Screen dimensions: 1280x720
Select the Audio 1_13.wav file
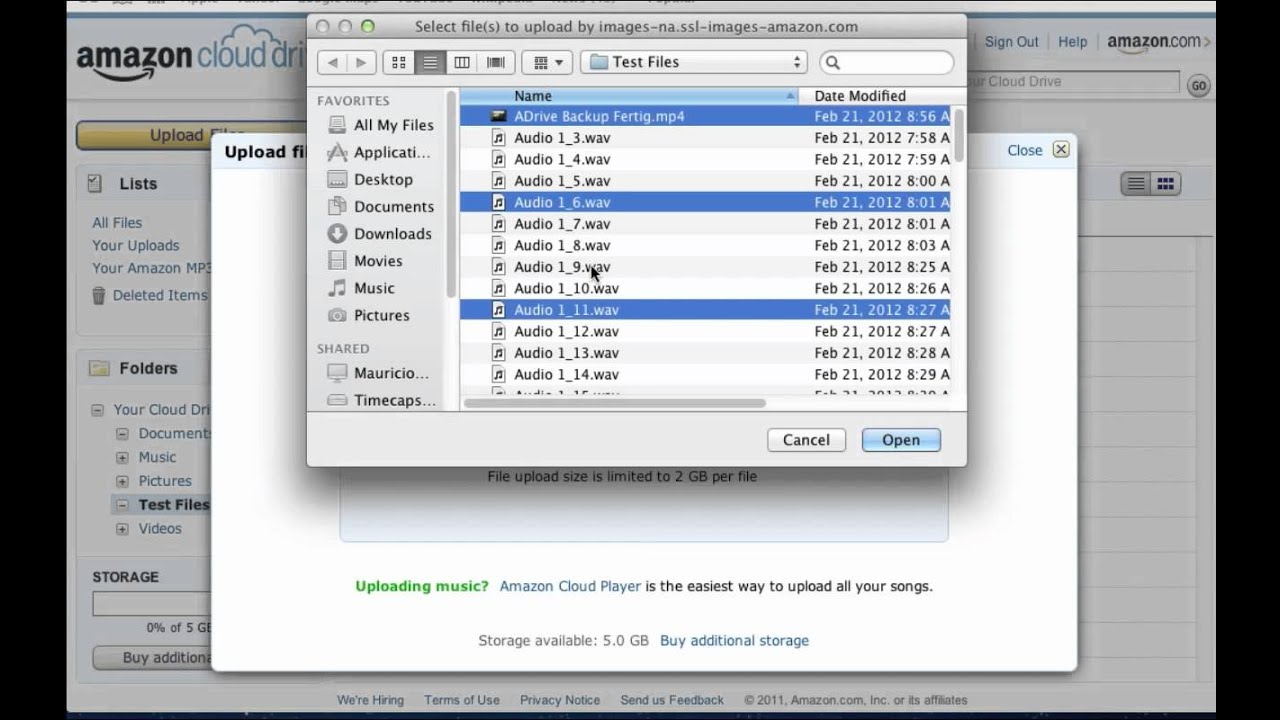705,353
